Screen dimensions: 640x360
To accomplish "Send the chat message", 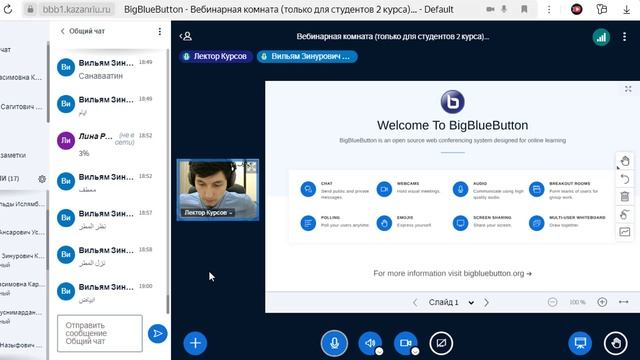I will pos(158,333).
